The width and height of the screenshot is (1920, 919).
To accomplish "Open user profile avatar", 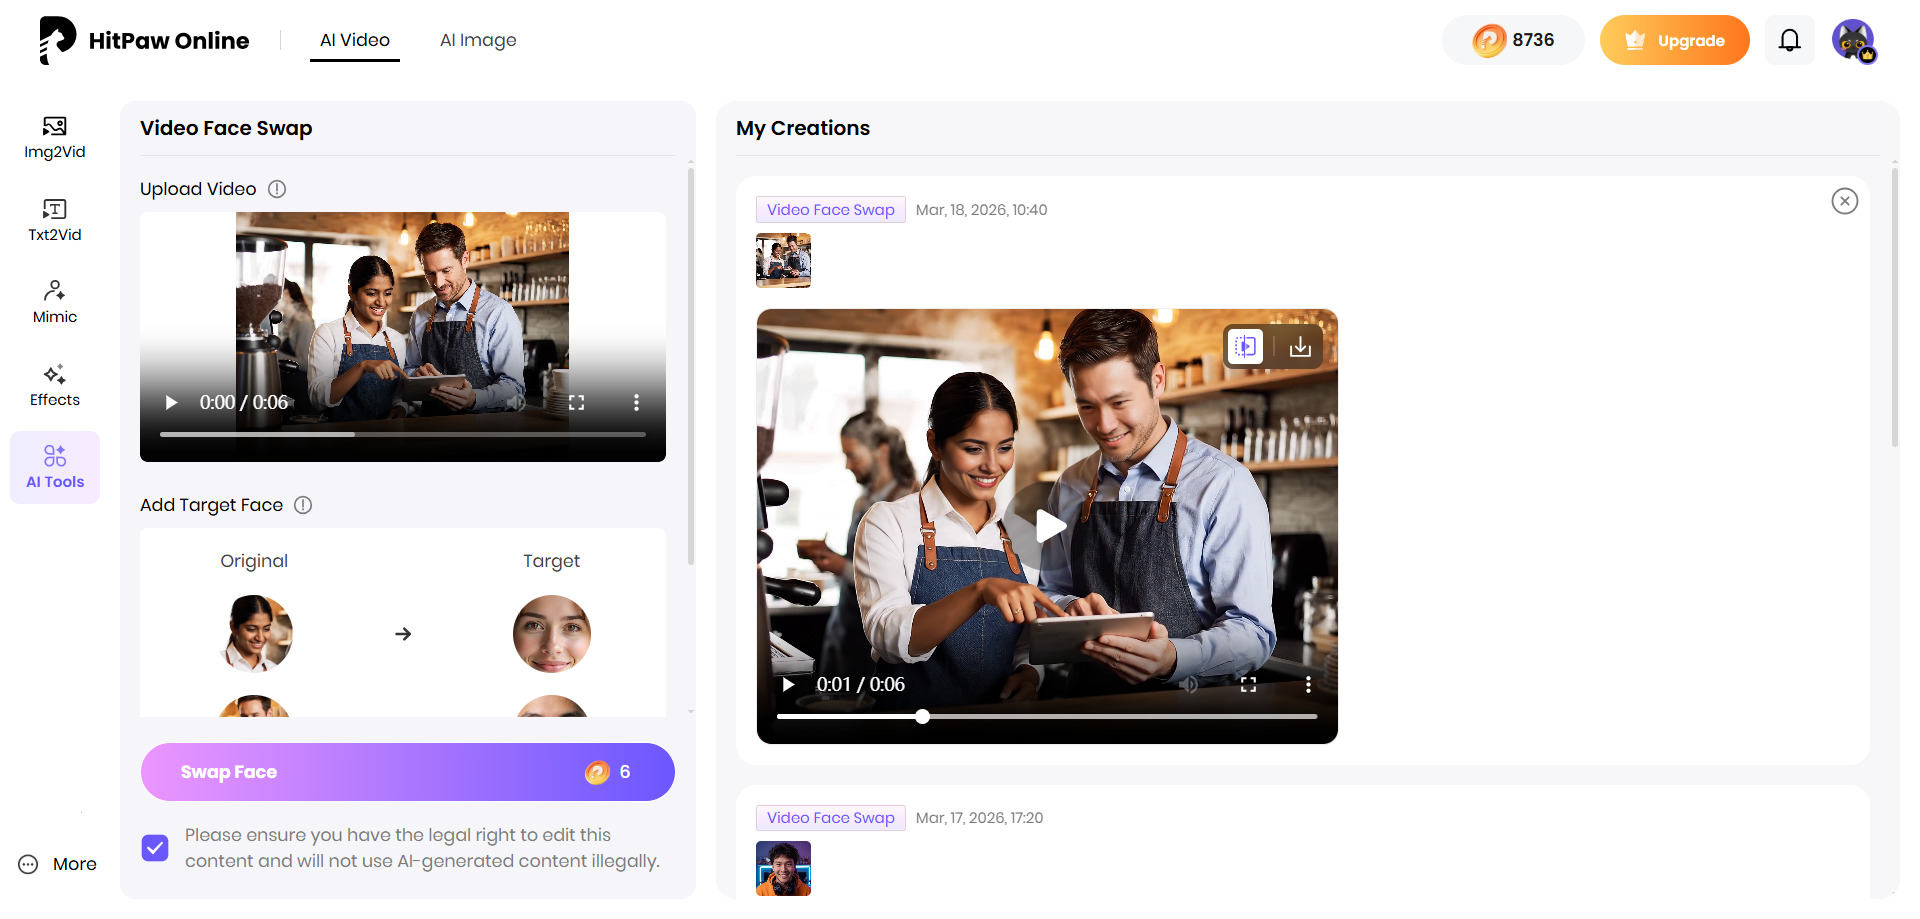I will 1854,41.
